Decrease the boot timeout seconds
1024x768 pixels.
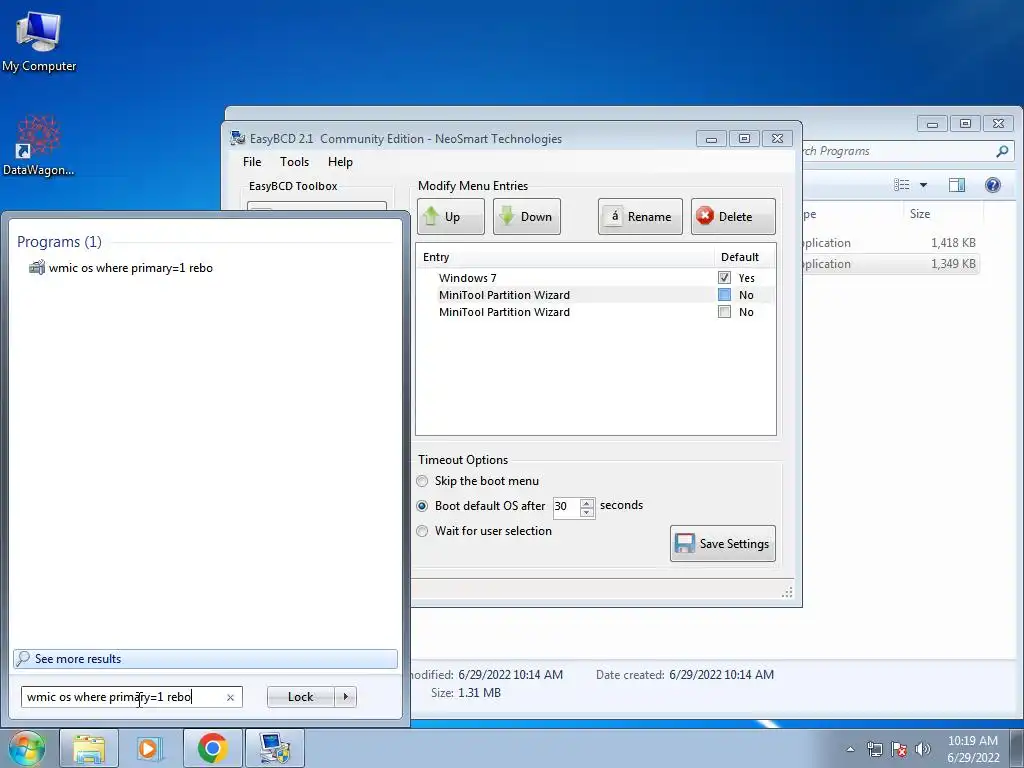click(587, 511)
